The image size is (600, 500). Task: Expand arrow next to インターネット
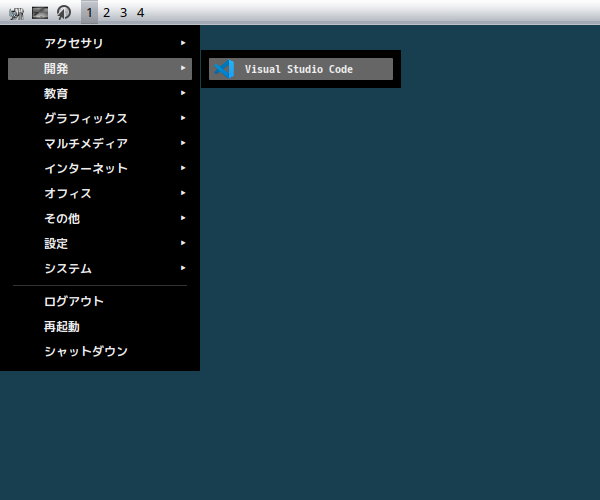click(x=183, y=168)
